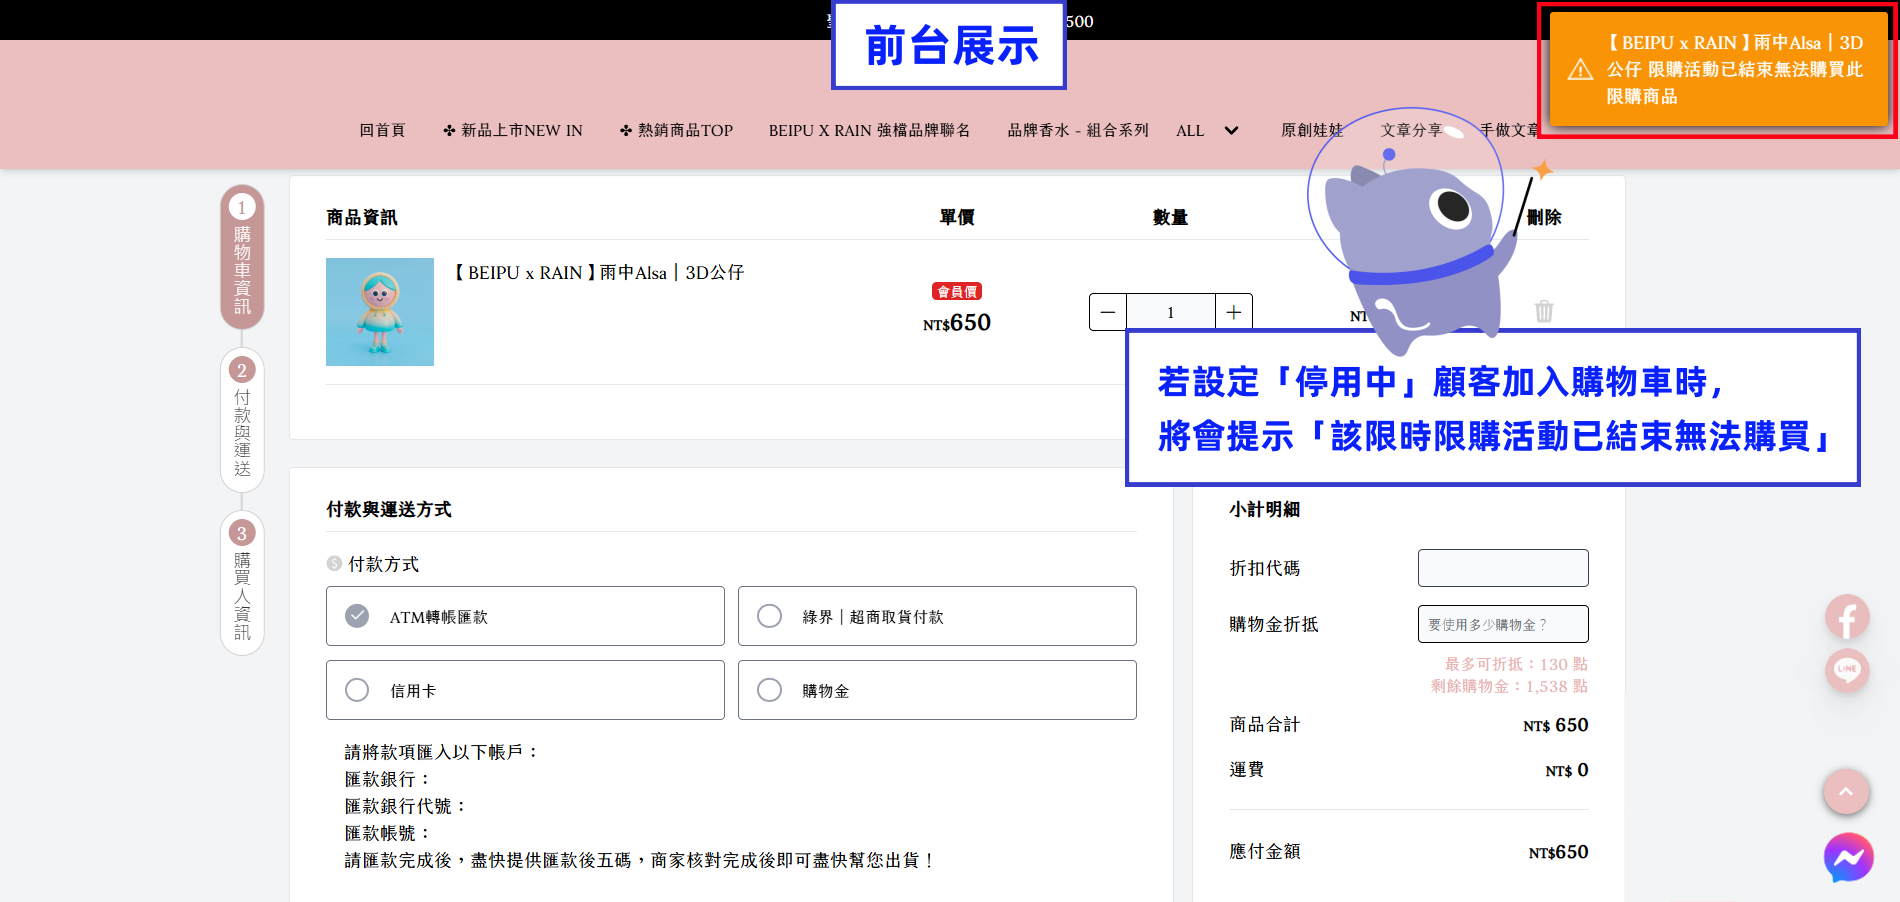This screenshot has width=1900, height=902.
Task: Open product link 【BEIPU x RAIN】雨中Alsa｜3D公仔
Action: coord(599,273)
